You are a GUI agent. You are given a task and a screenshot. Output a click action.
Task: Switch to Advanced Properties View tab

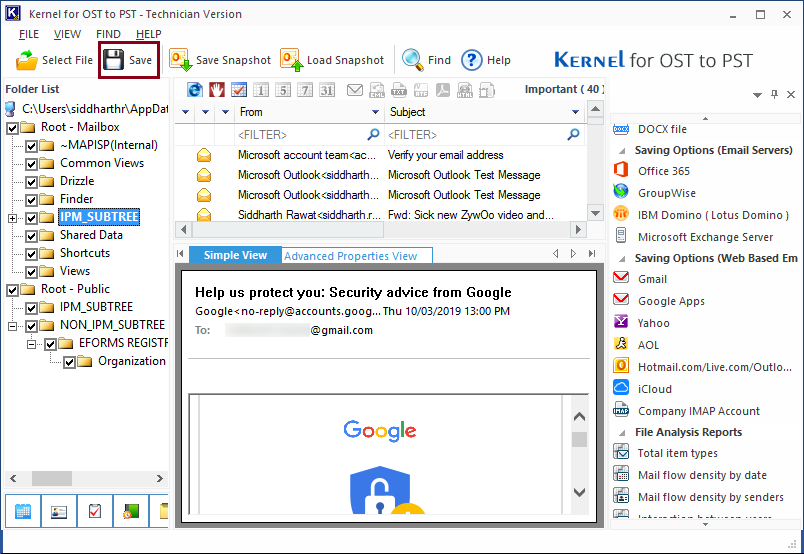(x=350, y=256)
